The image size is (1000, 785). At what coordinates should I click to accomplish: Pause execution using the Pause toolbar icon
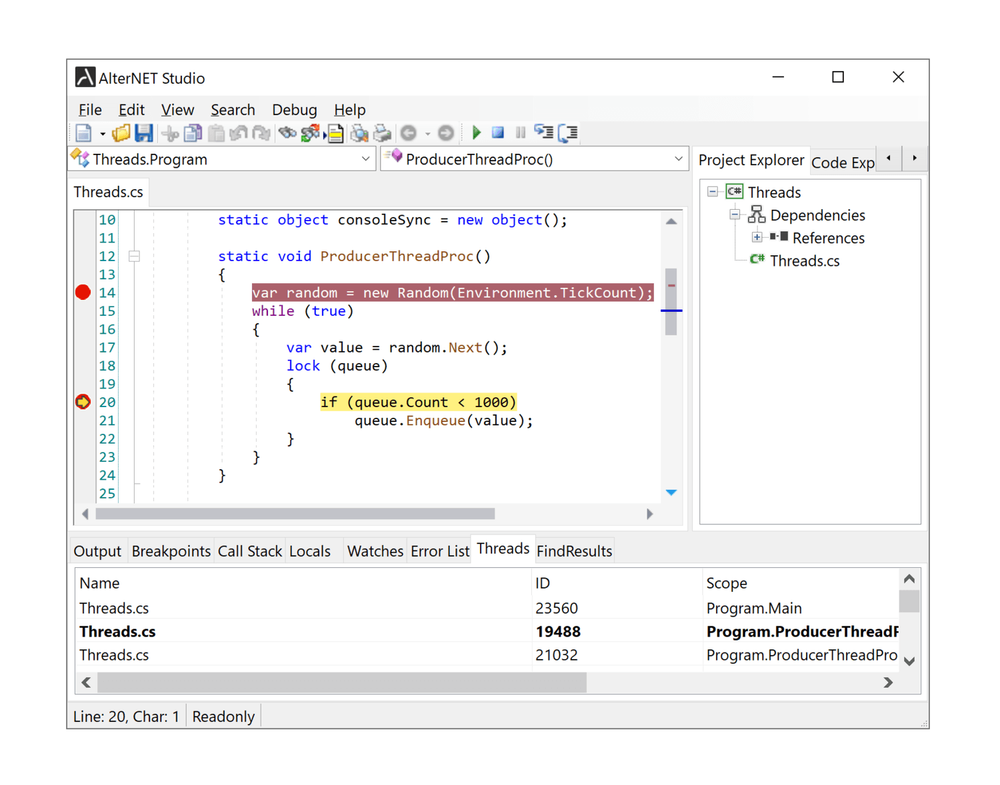pyautogui.click(x=521, y=132)
